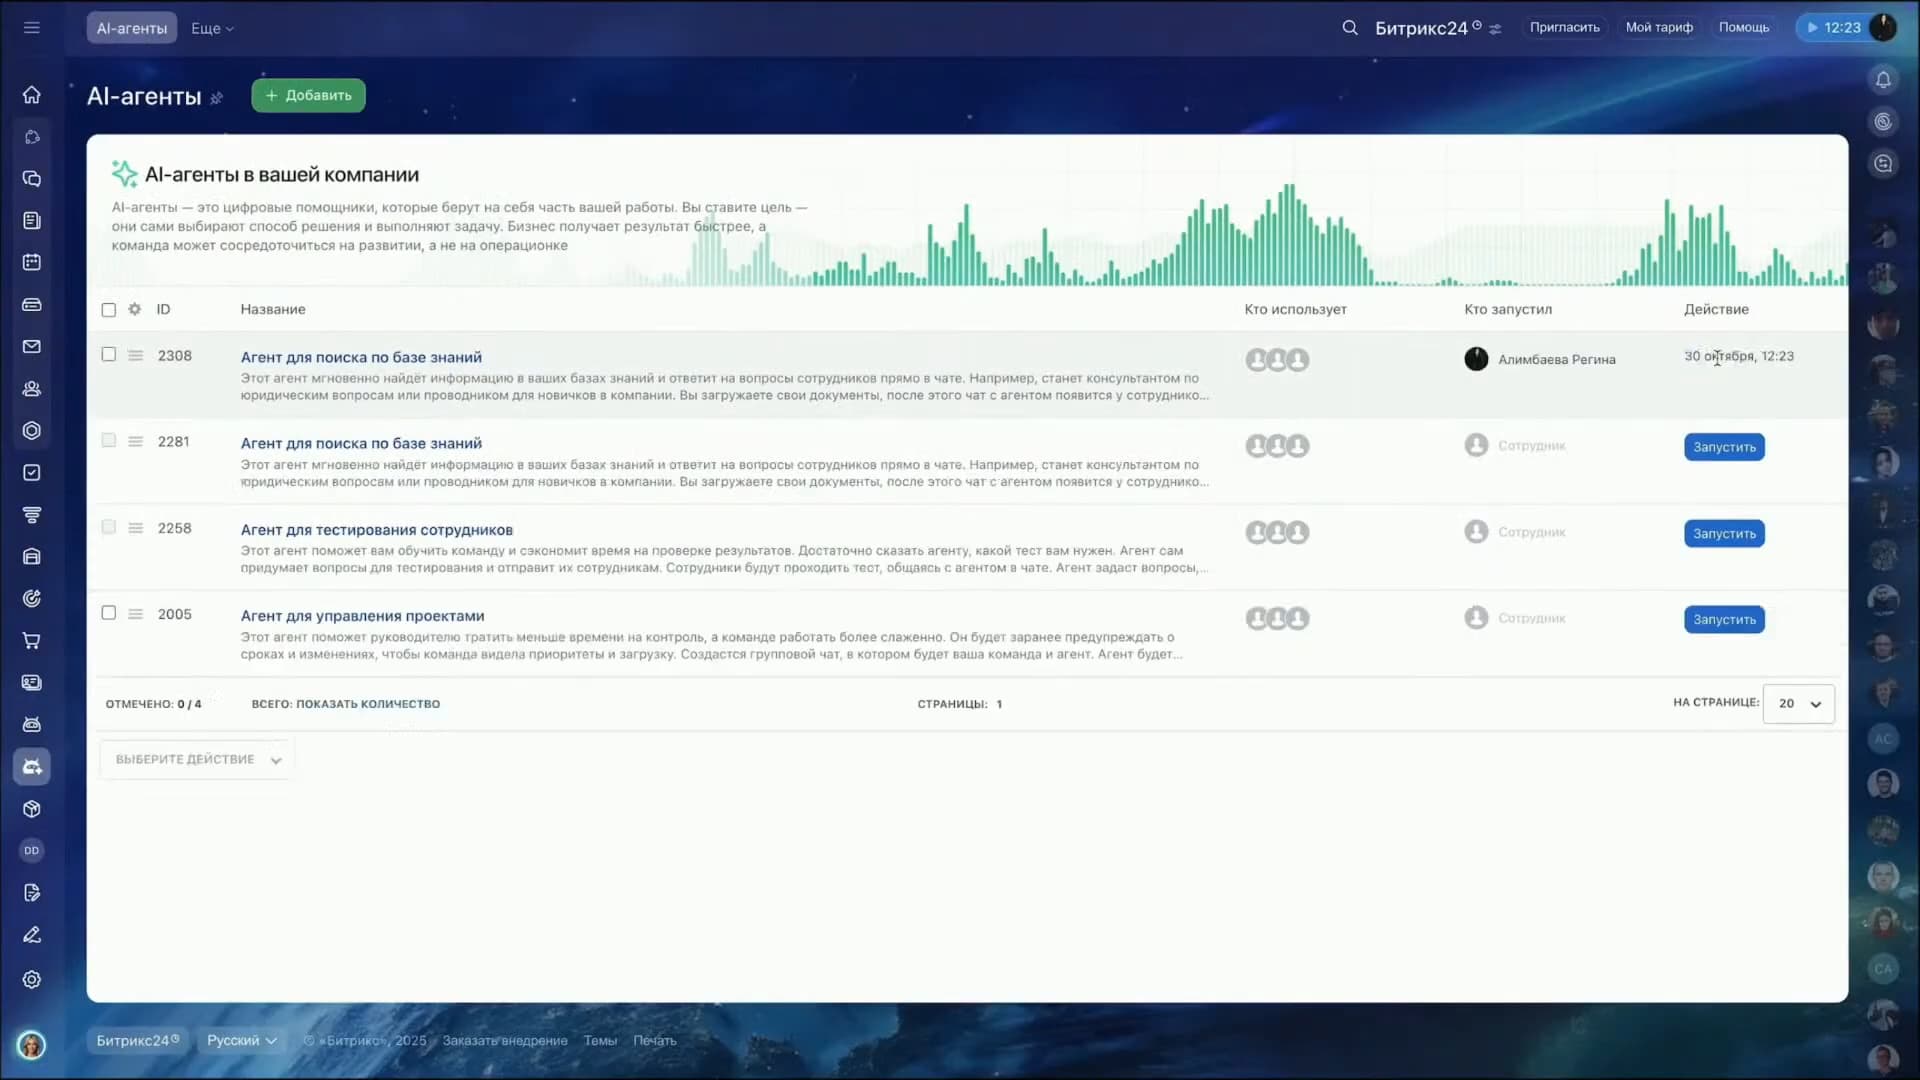The height and width of the screenshot is (1080, 1920).
Task: Open the shopping cart section in the sidebar
Action: pos(31,641)
